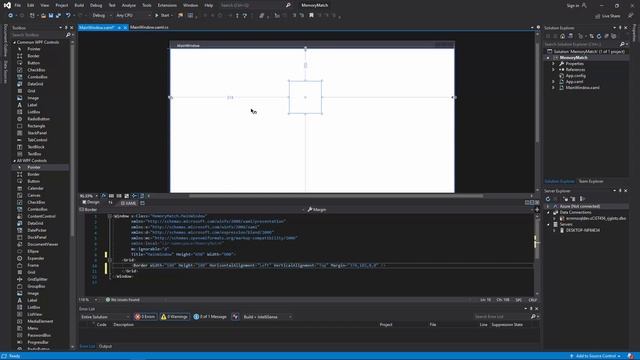Click the Bookmark icon in the main toolbar
Viewport: 640px width, 360px height.
point(311,16)
